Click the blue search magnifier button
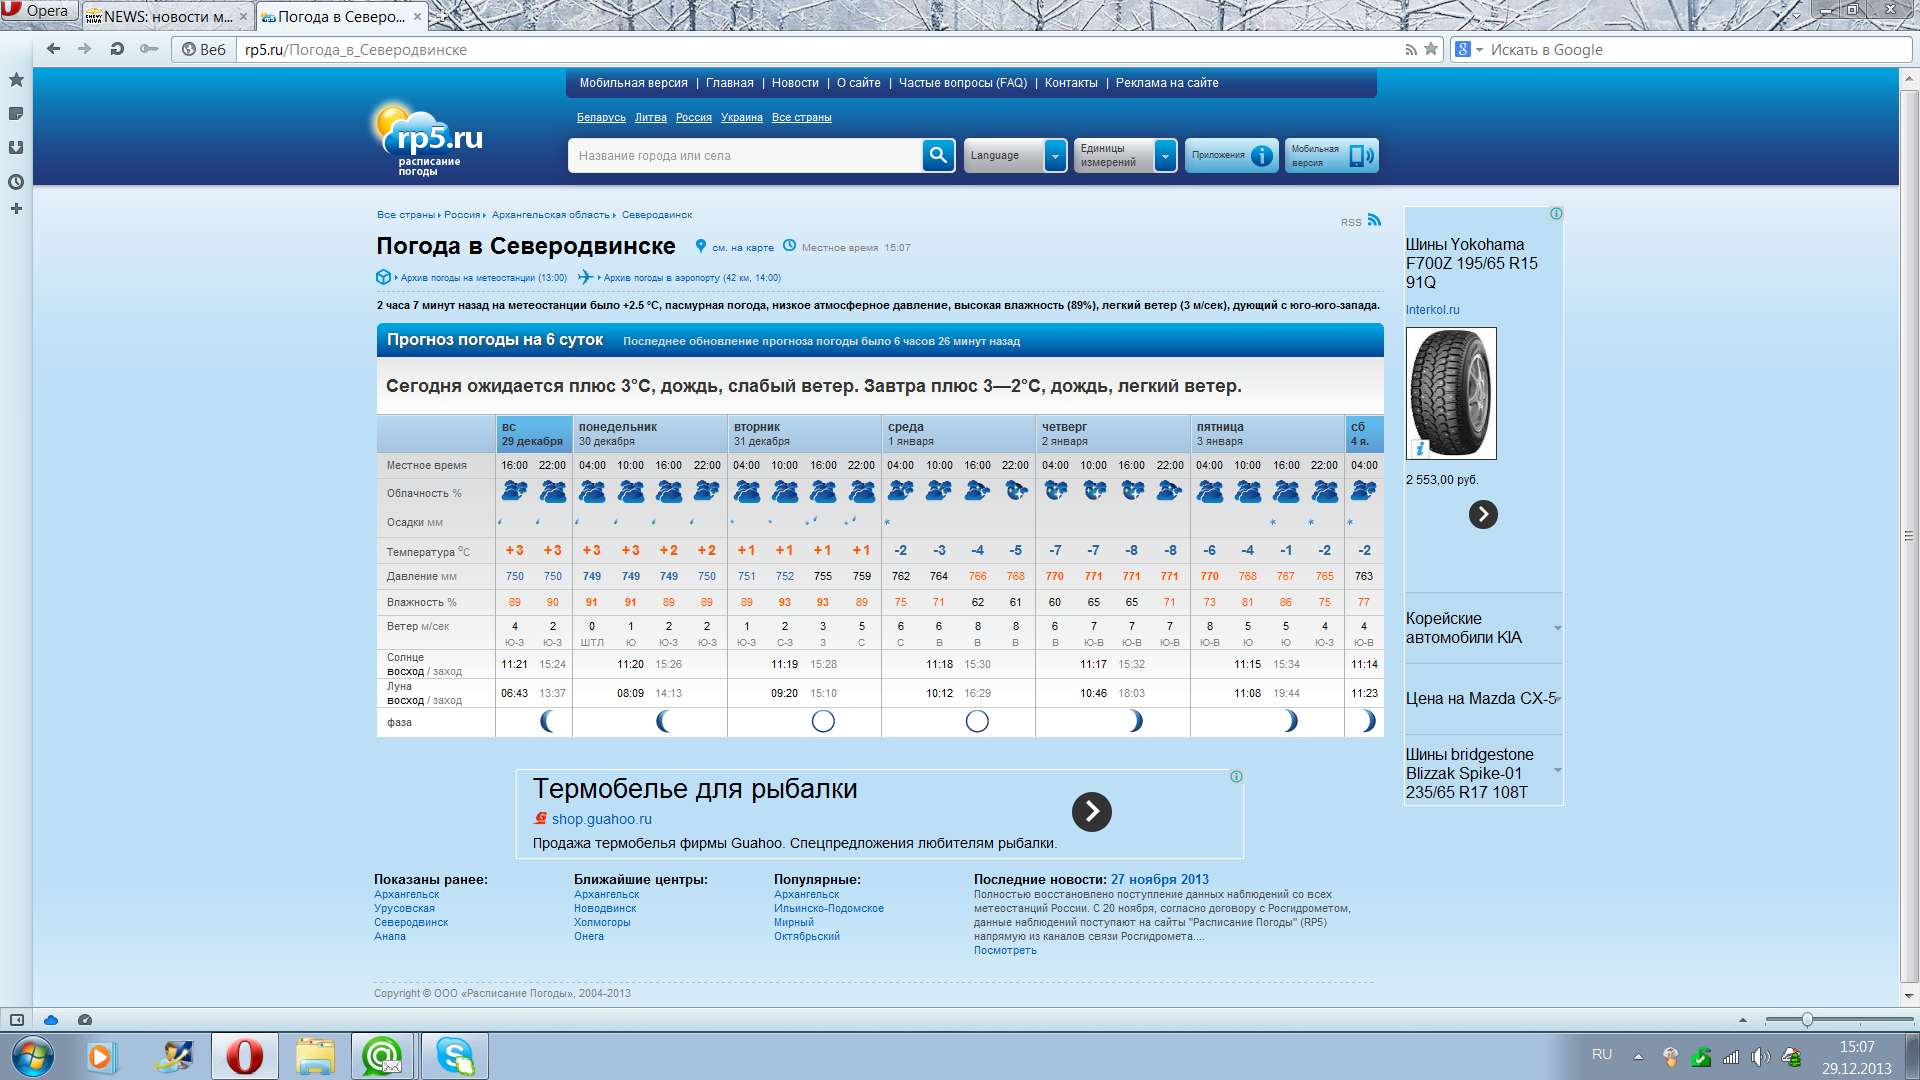This screenshot has height=1080, width=1920. pos(938,155)
